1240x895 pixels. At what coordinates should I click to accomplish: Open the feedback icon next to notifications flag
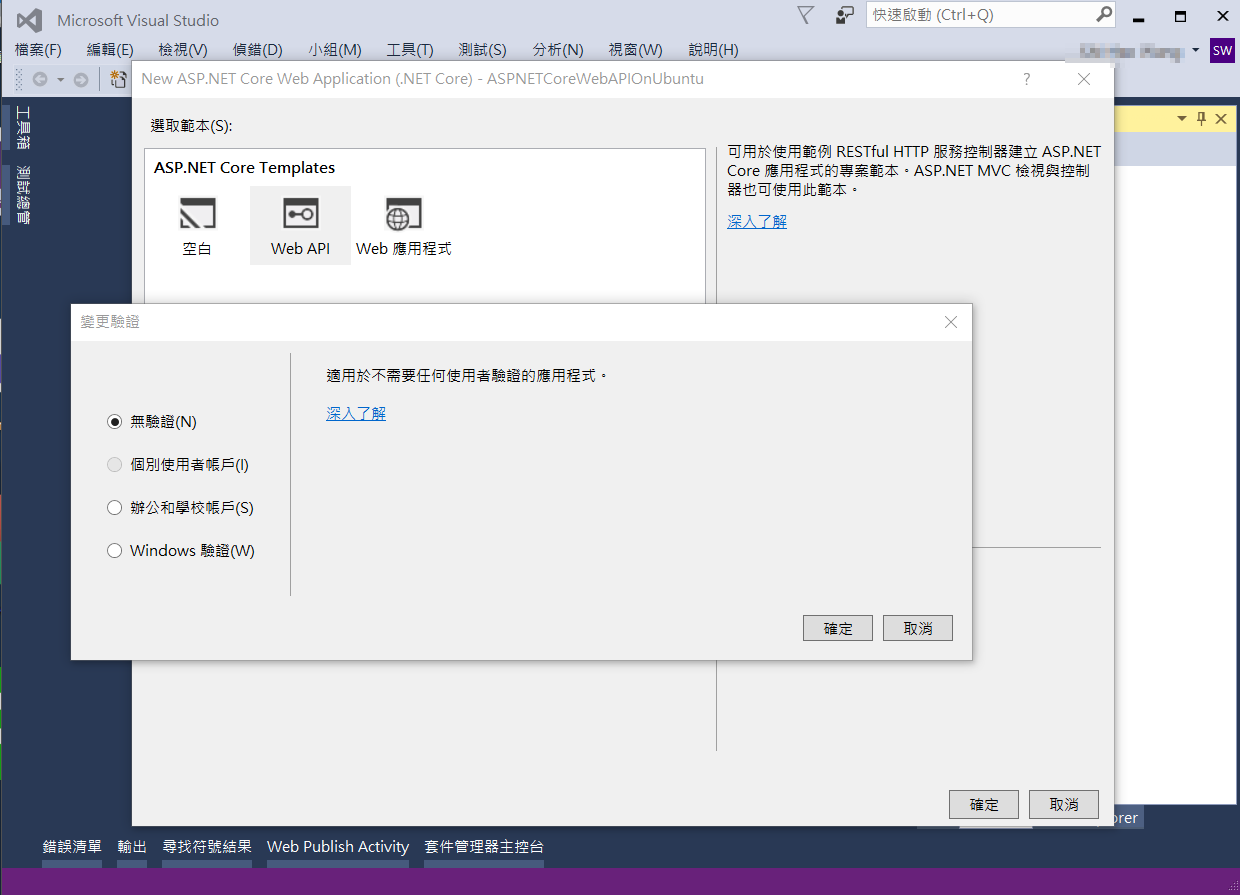pos(846,15)
